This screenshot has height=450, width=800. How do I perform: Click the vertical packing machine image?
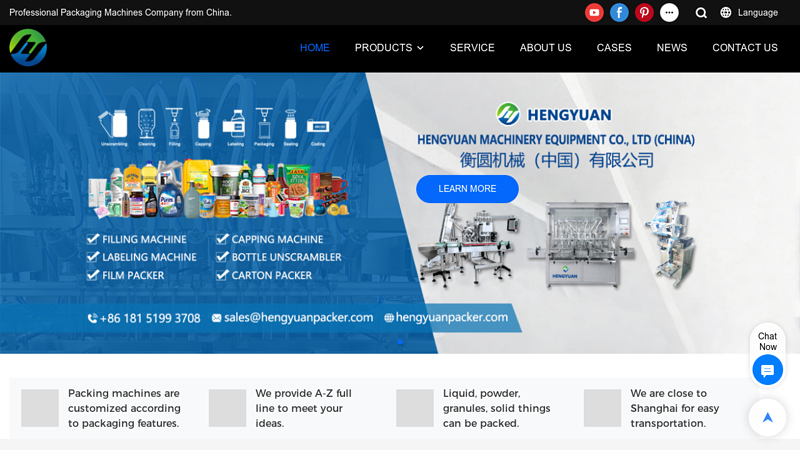click(671, 244)
